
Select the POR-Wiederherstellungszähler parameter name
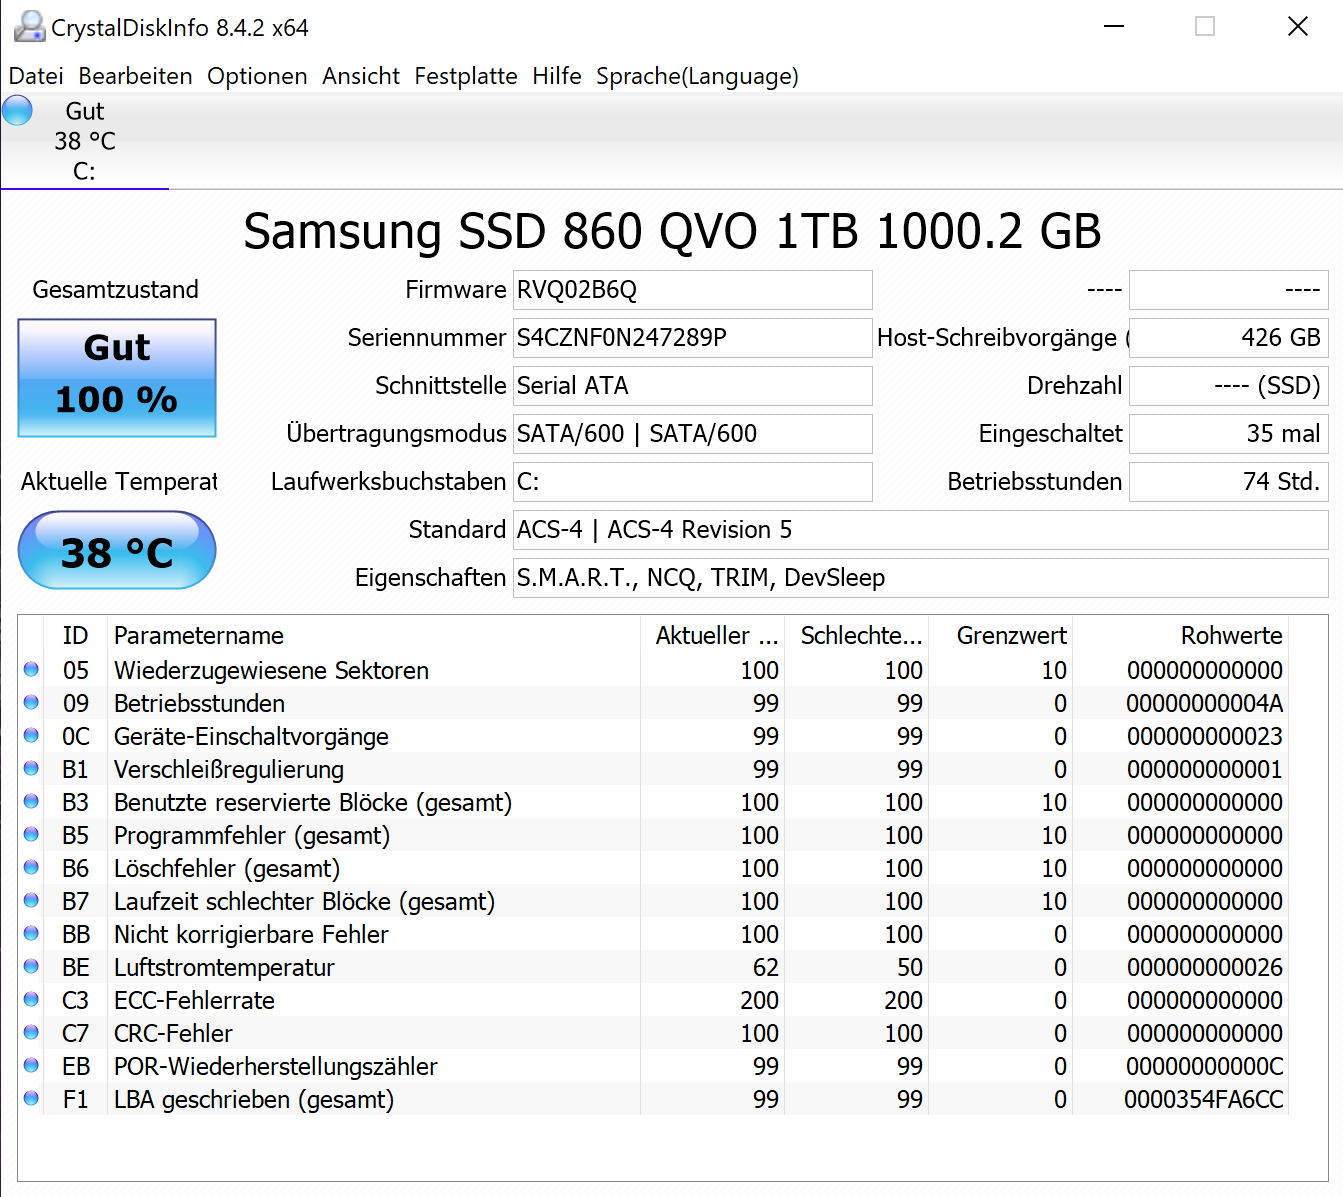click(x=276, y=1067)
